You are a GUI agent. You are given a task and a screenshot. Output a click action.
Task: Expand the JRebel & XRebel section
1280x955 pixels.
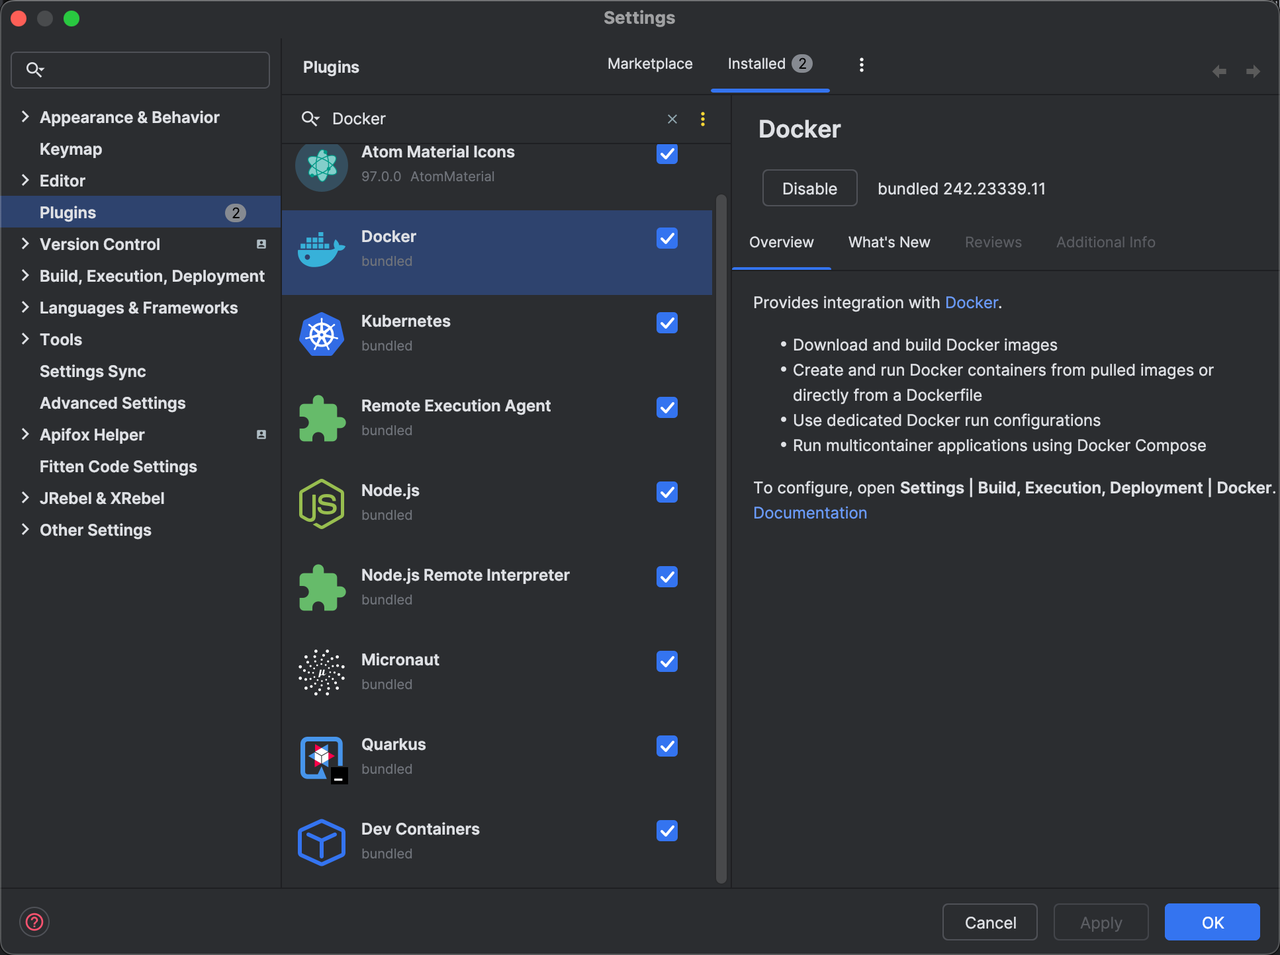(25, 498)
